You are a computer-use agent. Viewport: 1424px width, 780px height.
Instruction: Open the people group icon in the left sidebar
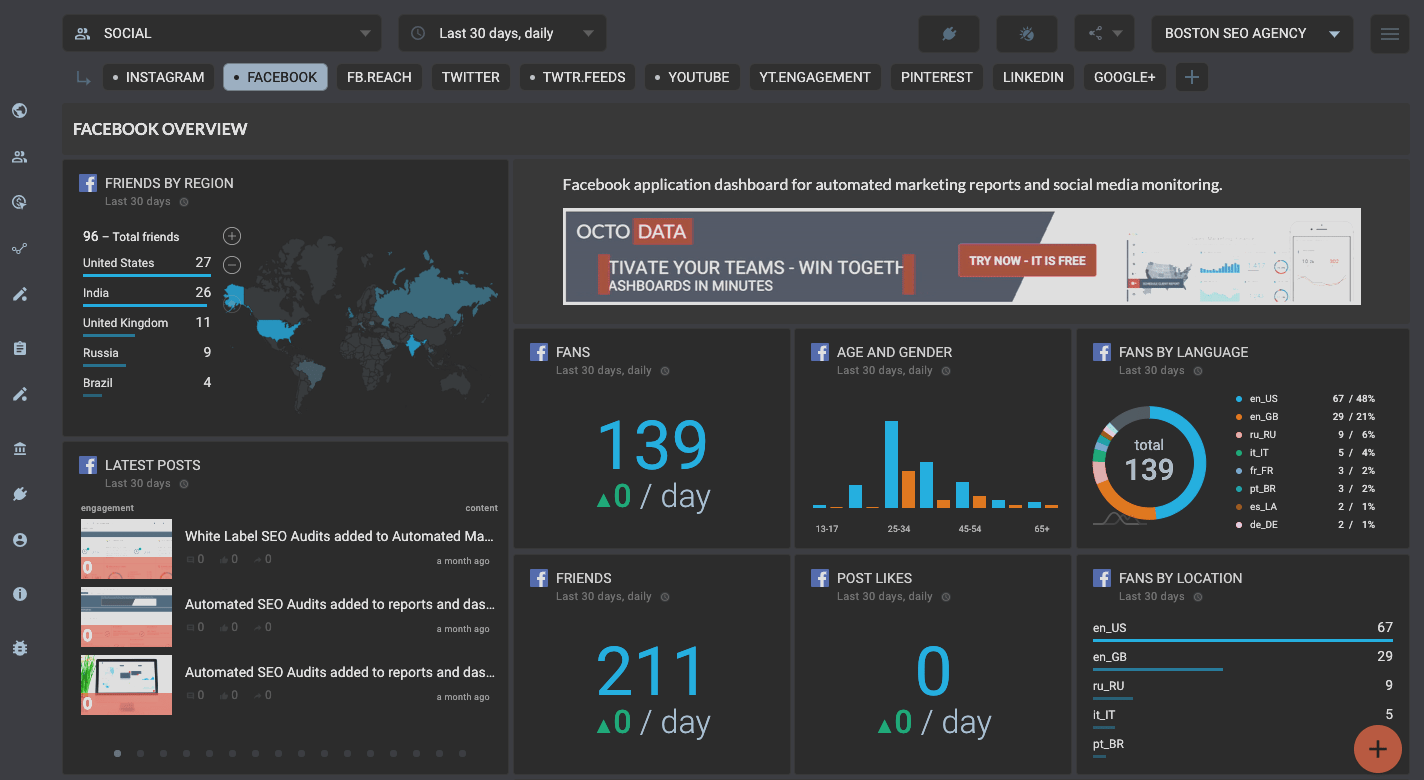(x=19, y=157)
